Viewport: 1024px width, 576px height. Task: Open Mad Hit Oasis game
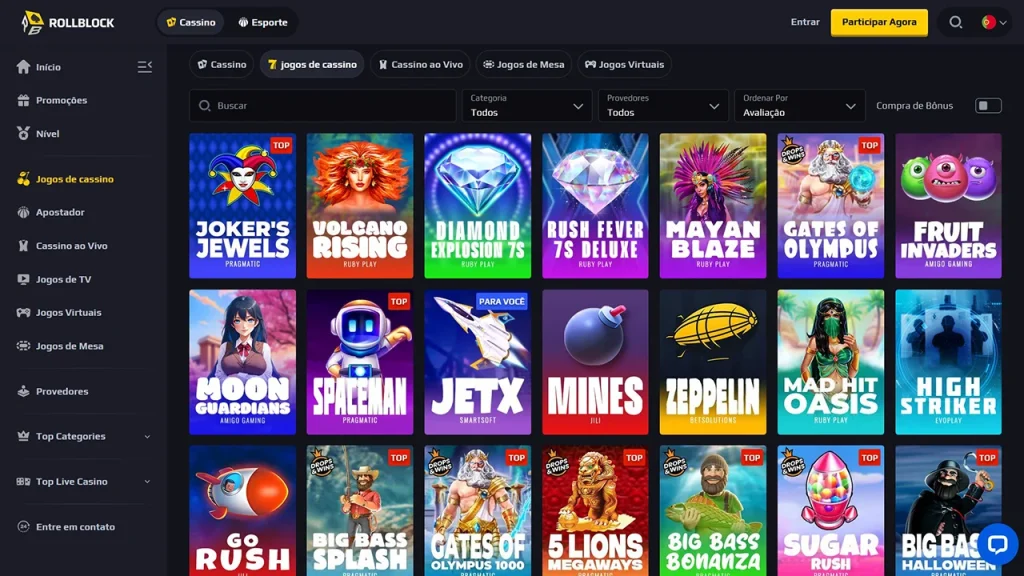click(x=831, y=362)
